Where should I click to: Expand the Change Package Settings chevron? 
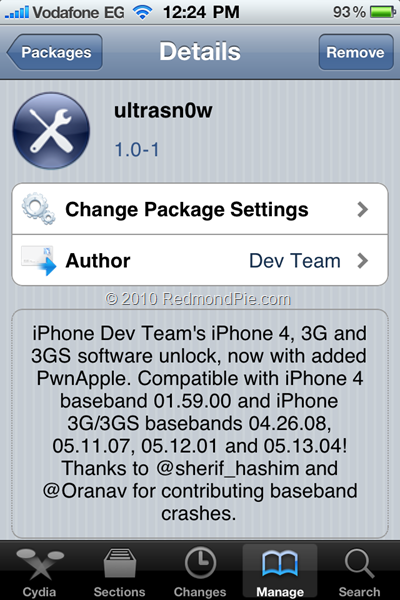[x=362, y=209]
